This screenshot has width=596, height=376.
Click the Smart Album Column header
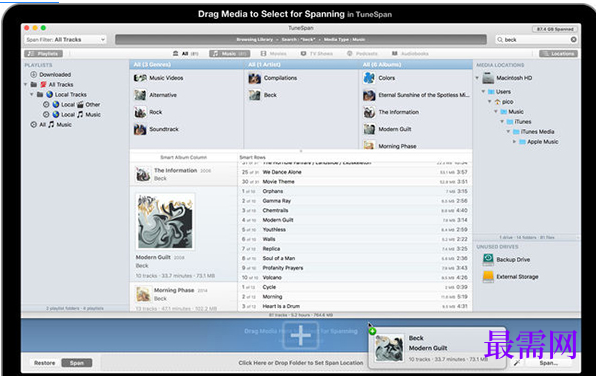tap(183, 157)
